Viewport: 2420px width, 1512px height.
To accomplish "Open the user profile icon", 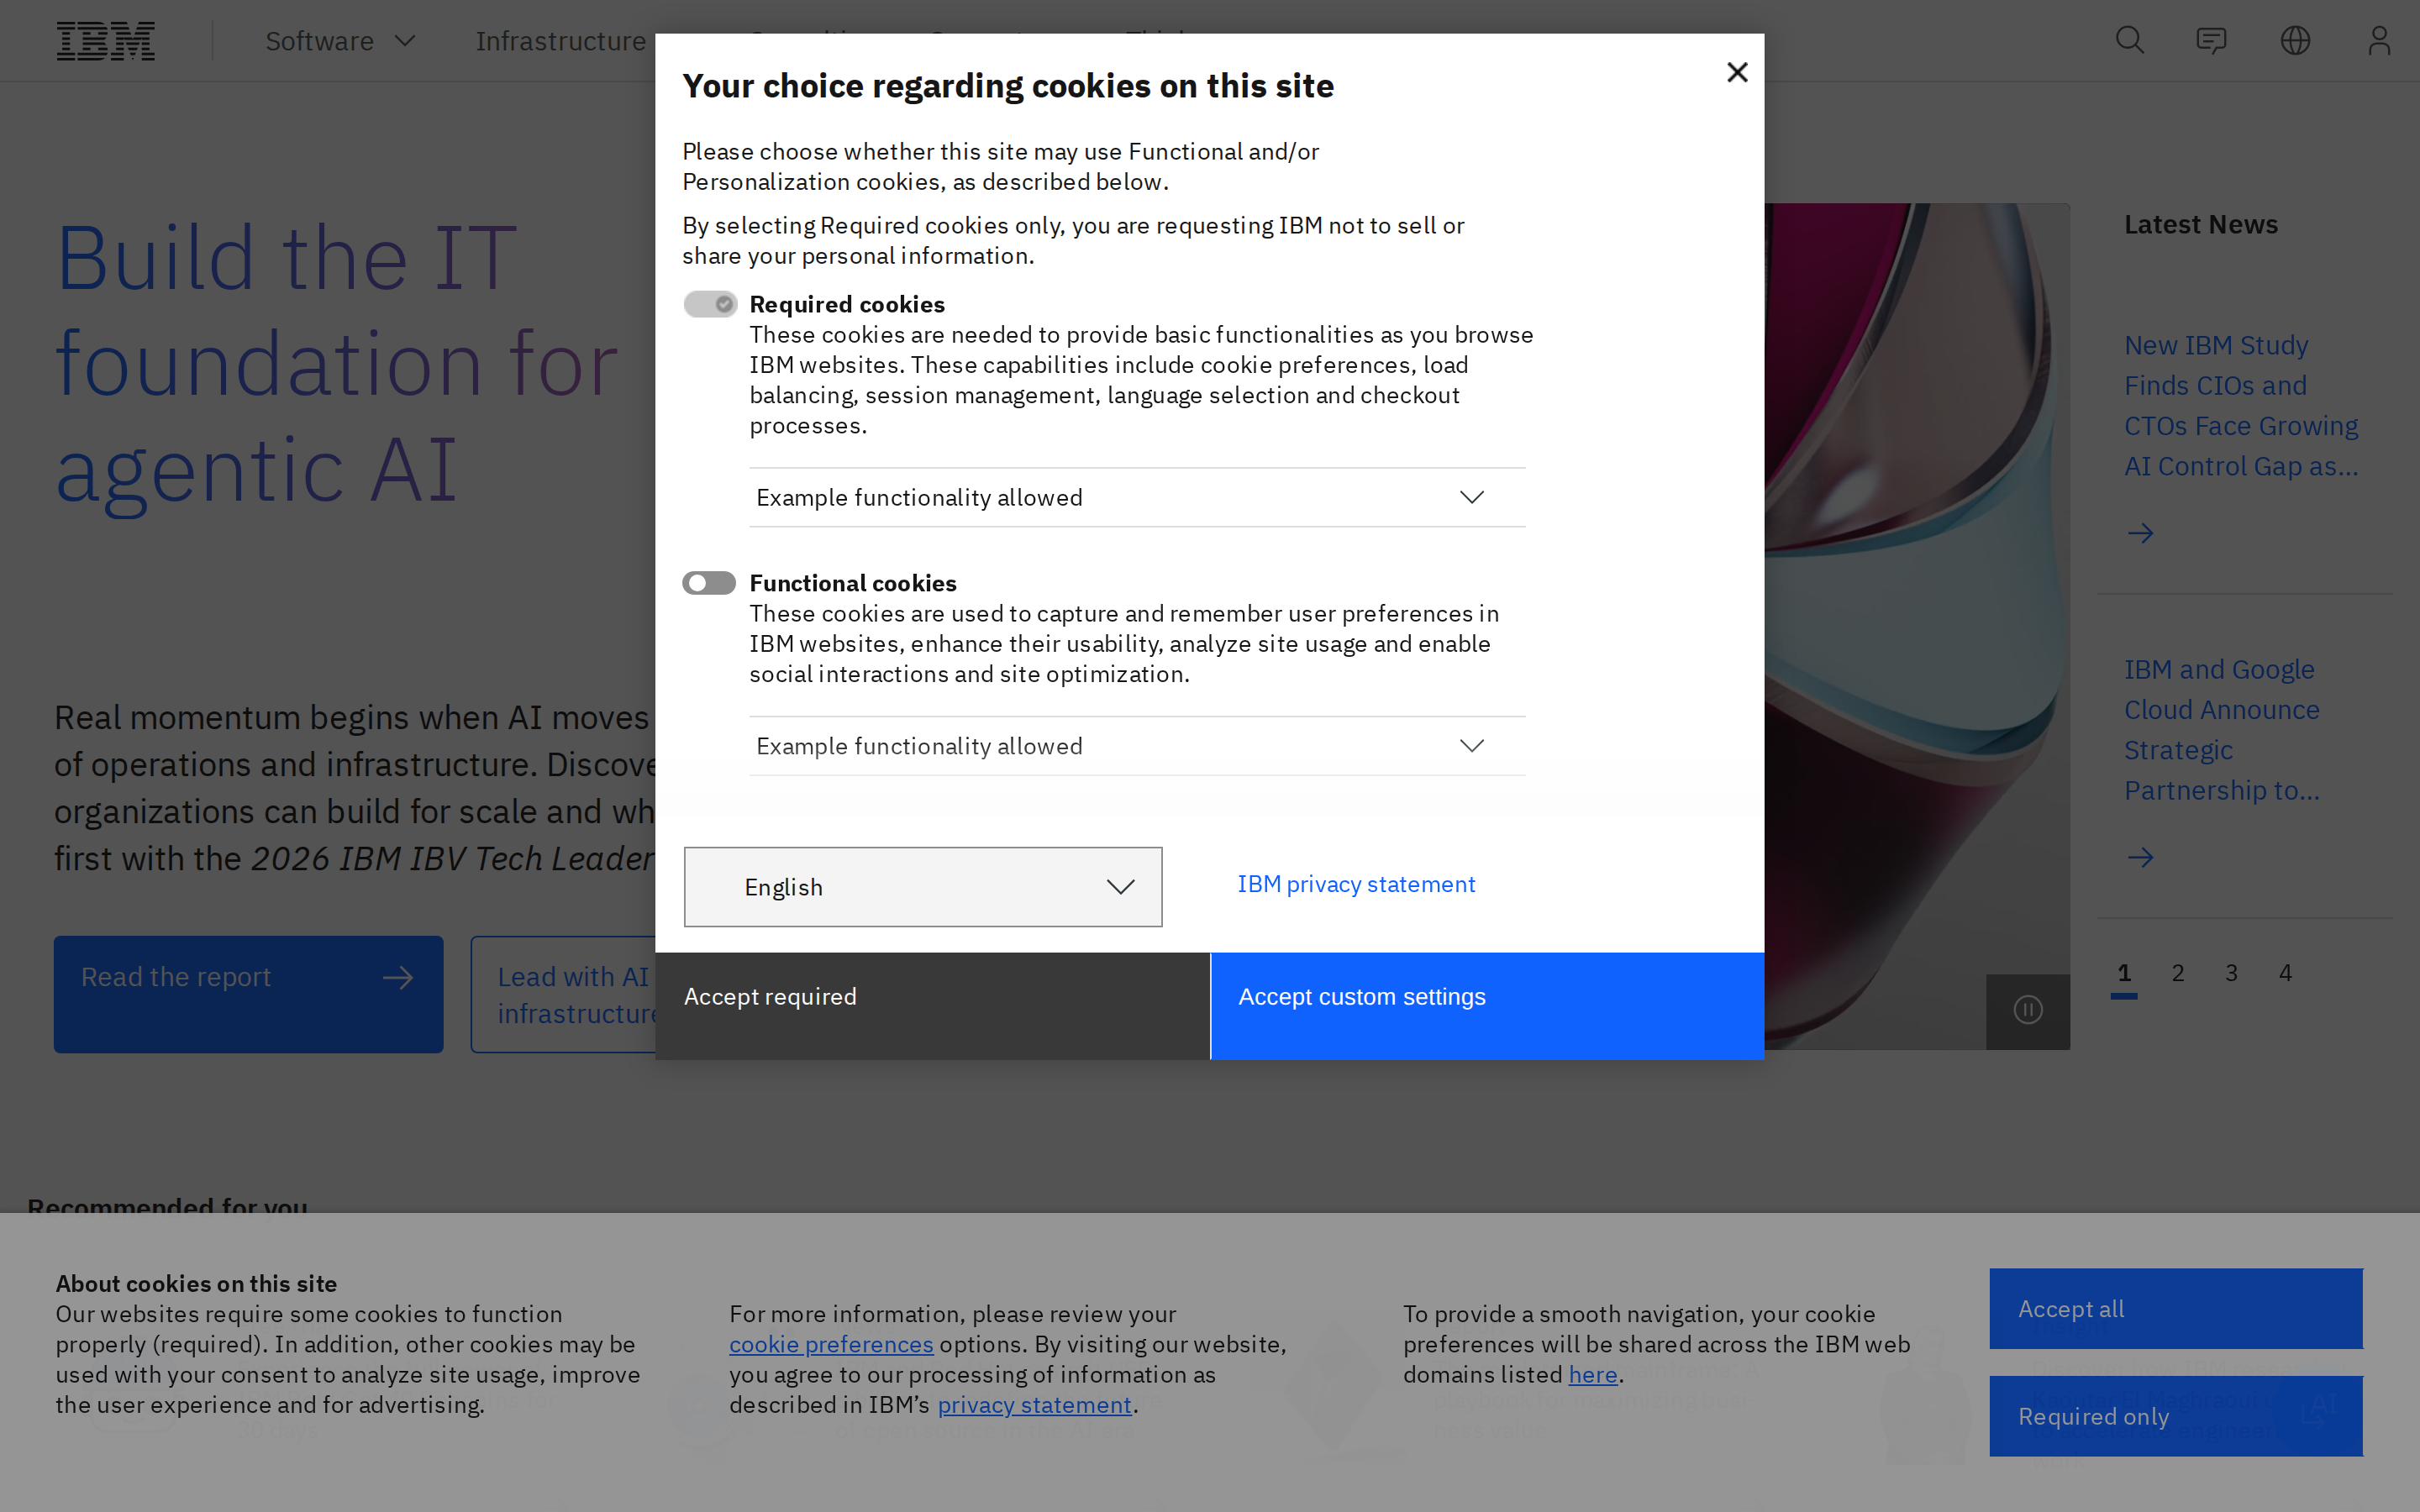I will [x=2379, y=41].
